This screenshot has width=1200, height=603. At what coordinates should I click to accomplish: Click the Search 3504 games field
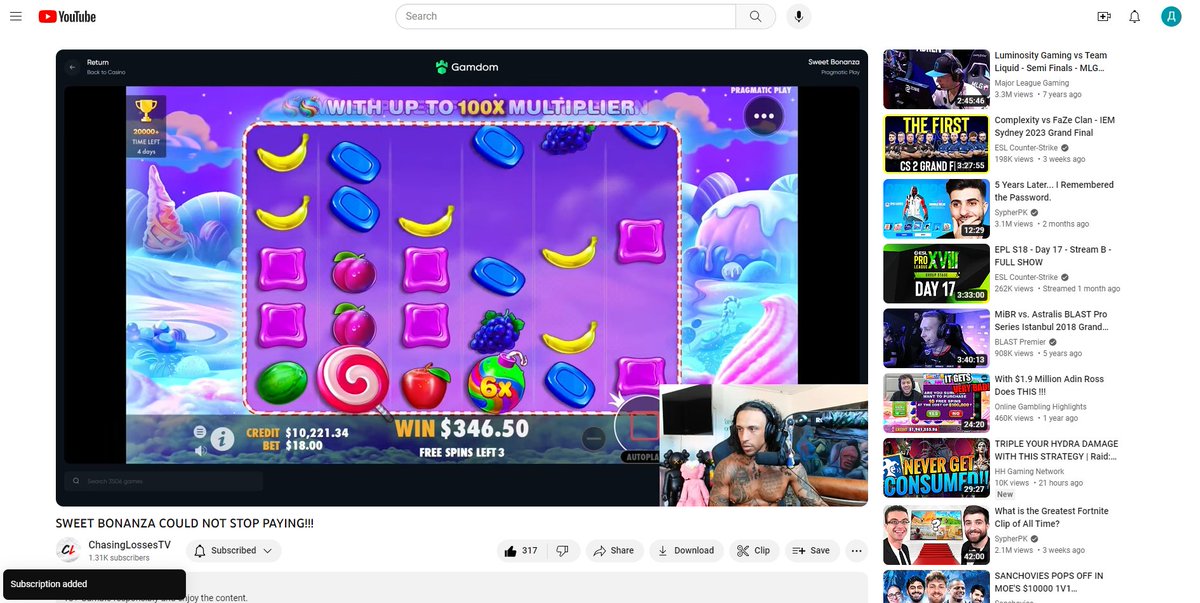point(164,481)
